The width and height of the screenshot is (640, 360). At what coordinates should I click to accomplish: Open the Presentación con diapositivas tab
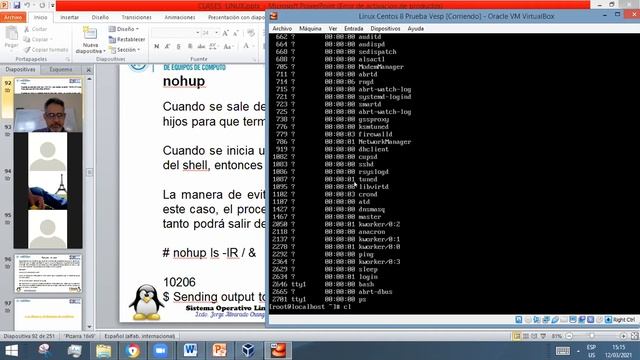[236, 18]
